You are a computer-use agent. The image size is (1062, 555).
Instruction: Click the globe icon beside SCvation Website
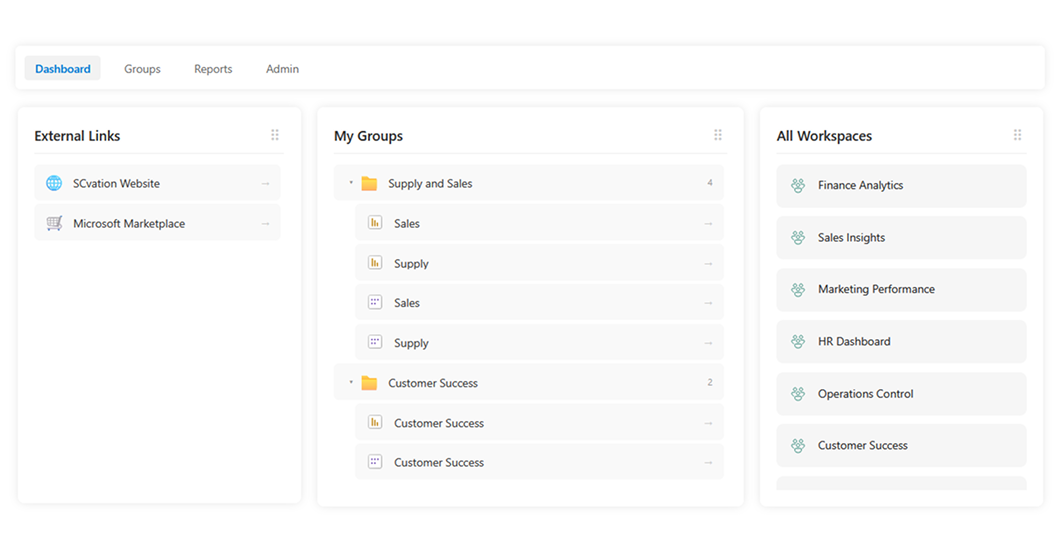pos(54,183)
